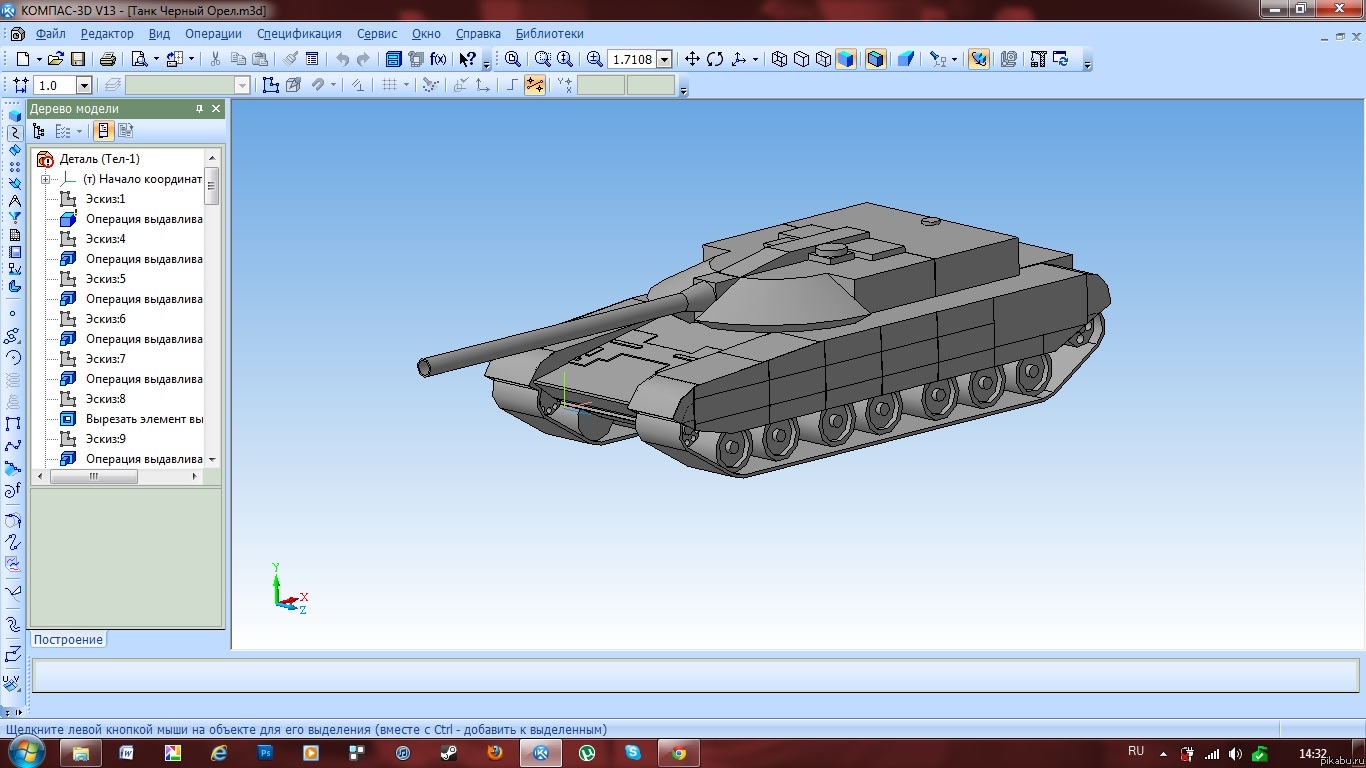Screen dimensions: 1366x768
Task: Undo the last action with the Undo arrow
Action: 342,59
